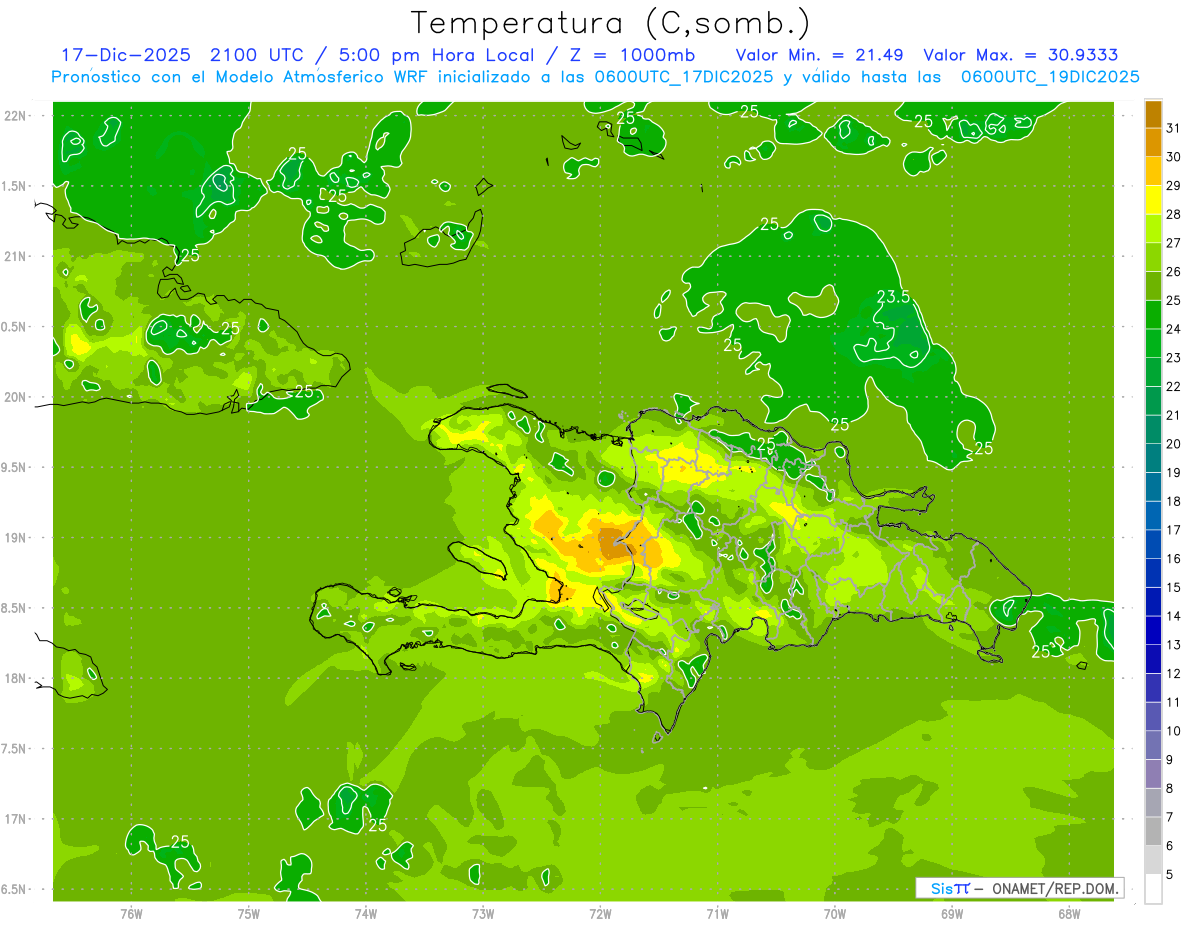Viewport: 1200px width, 927px height.
Task: Click the "20N" latitude axis label
Action: (x=15, y=397)
